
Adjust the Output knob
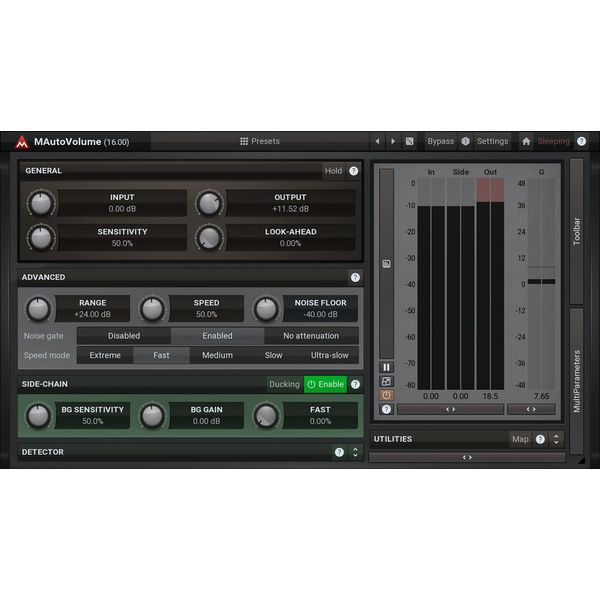tap(209, 203)
